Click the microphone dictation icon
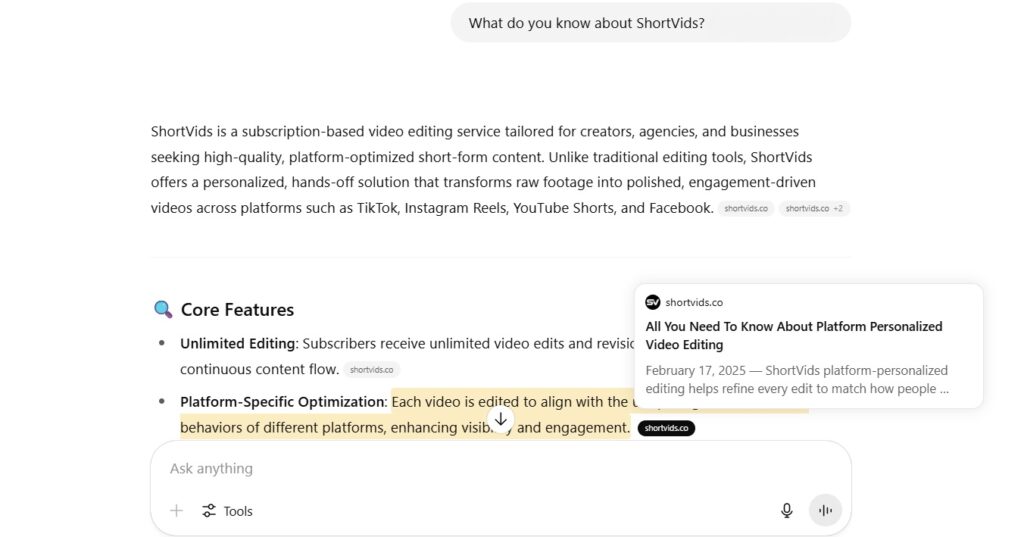This screenshot has height=537, width=1024. [787, 511]
